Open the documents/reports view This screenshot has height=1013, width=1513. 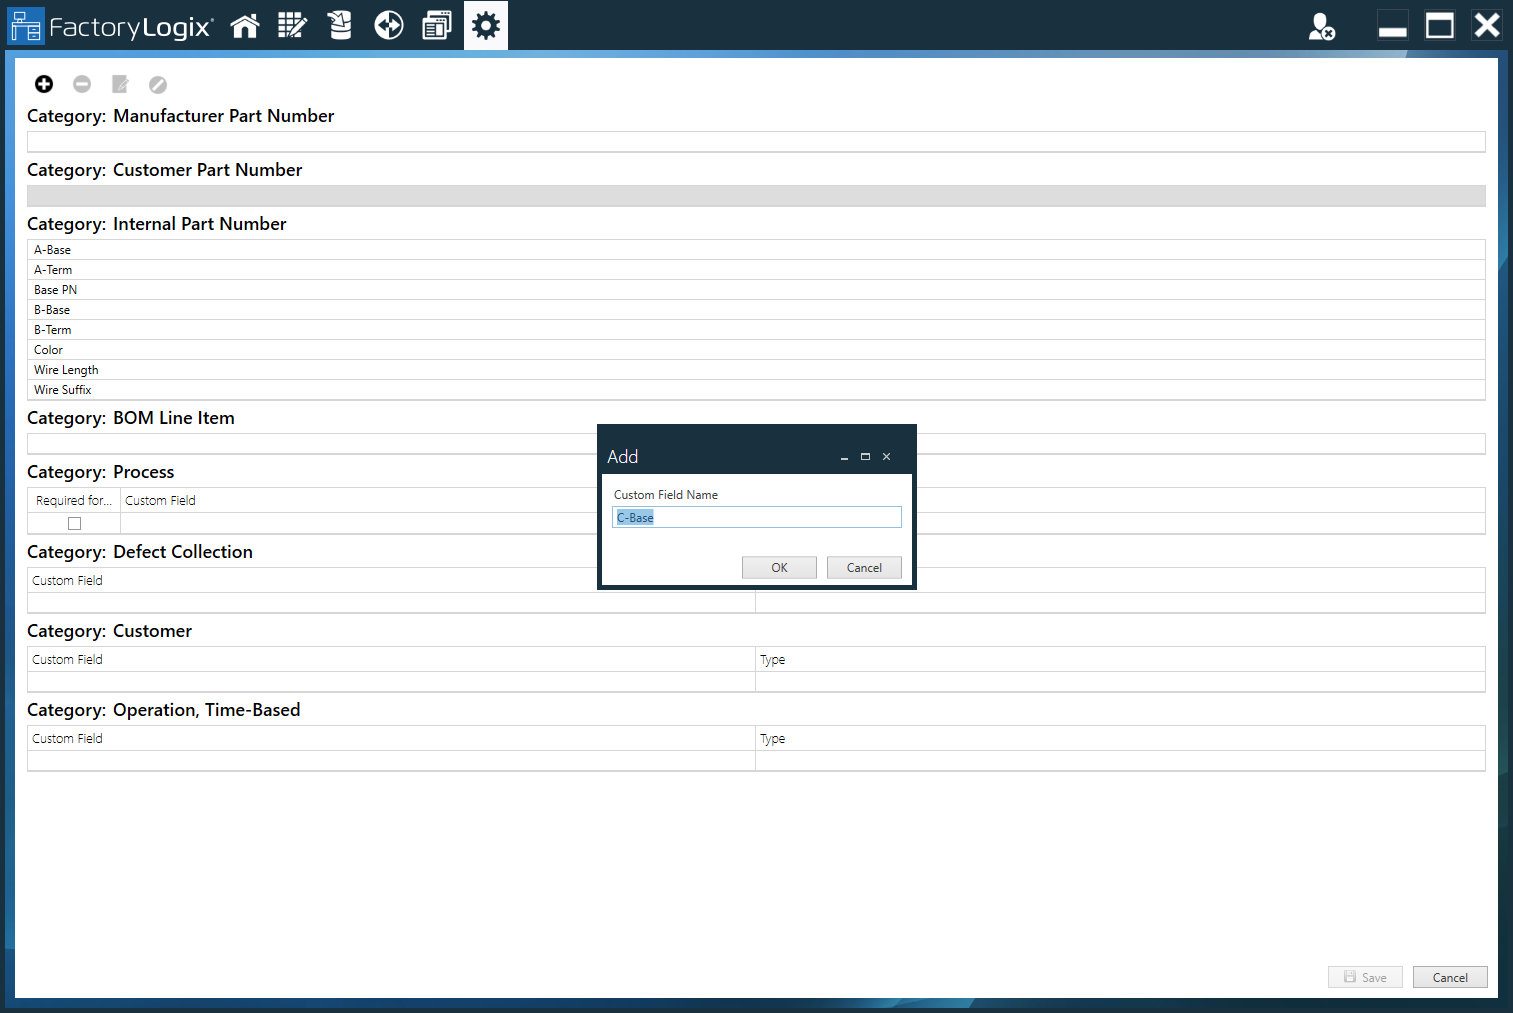(436, 25)
